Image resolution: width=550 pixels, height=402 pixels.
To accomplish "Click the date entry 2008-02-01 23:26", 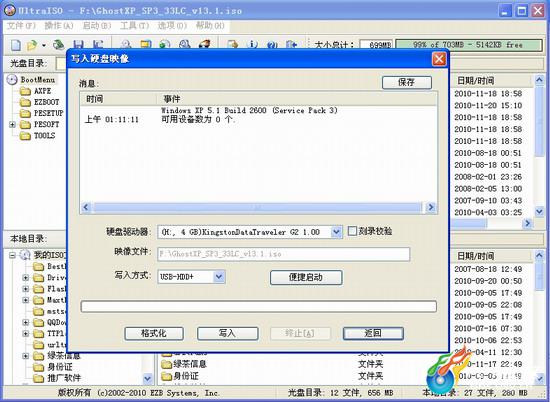I will tap(488, 177).
